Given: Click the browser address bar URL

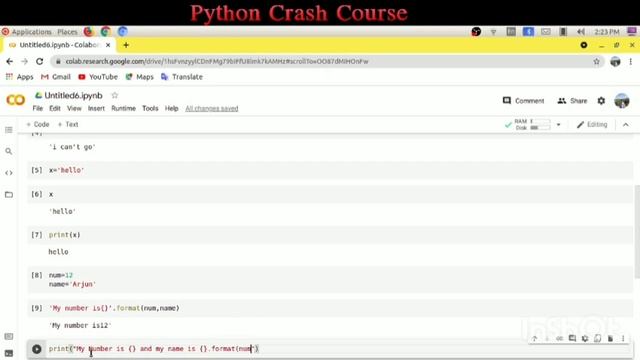Looking at the screenshot, I should [x=217, y=61].
